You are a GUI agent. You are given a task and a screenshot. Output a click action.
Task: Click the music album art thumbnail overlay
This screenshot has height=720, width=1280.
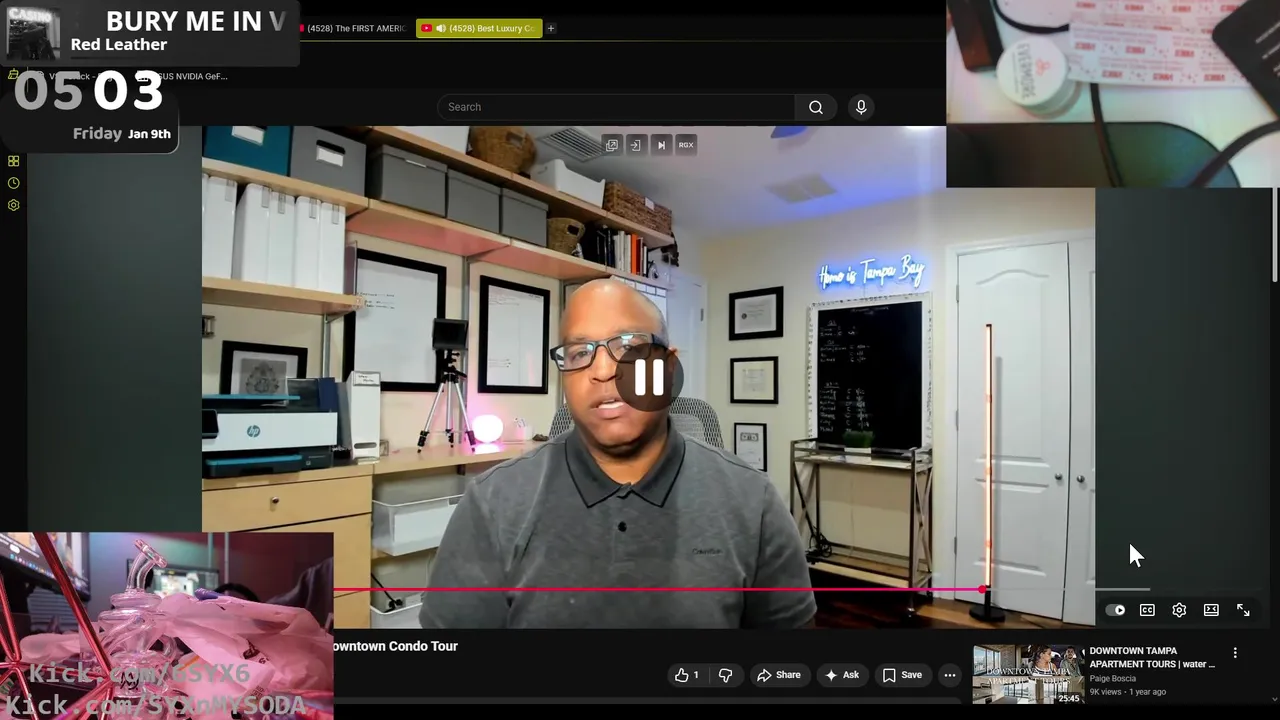pos(33,32)
